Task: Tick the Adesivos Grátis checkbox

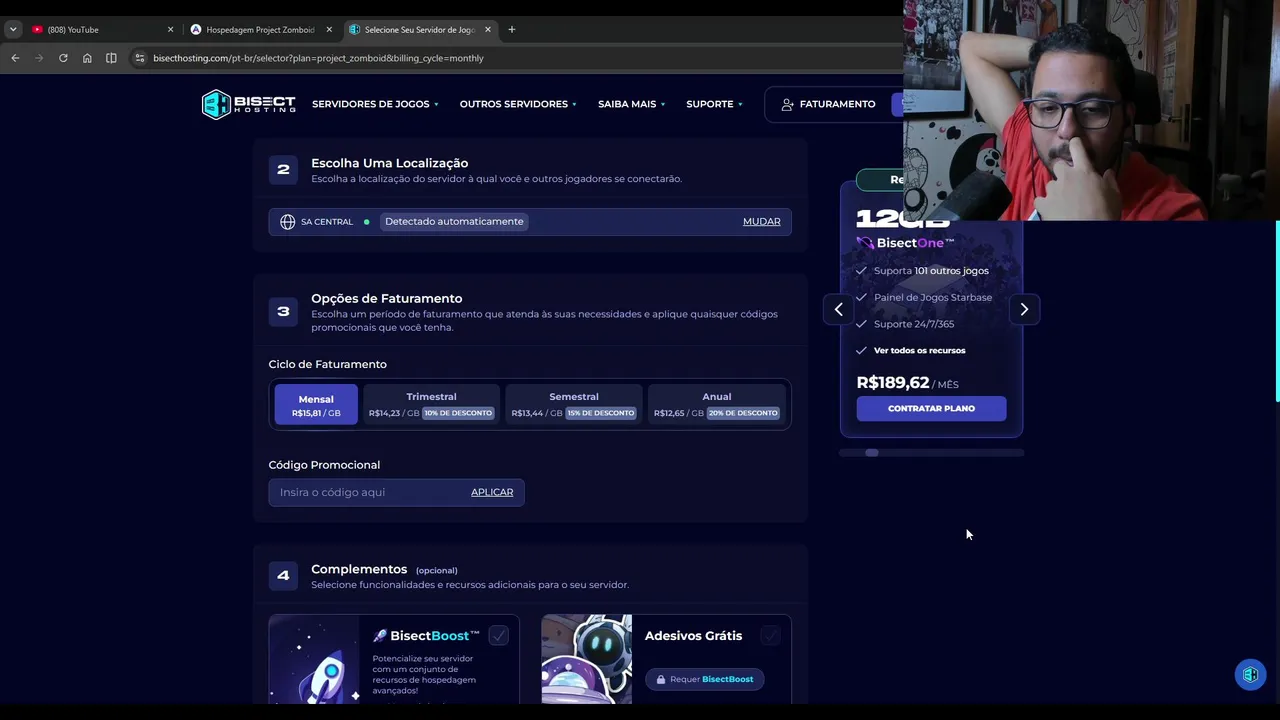Action: (x=770, y=635)
